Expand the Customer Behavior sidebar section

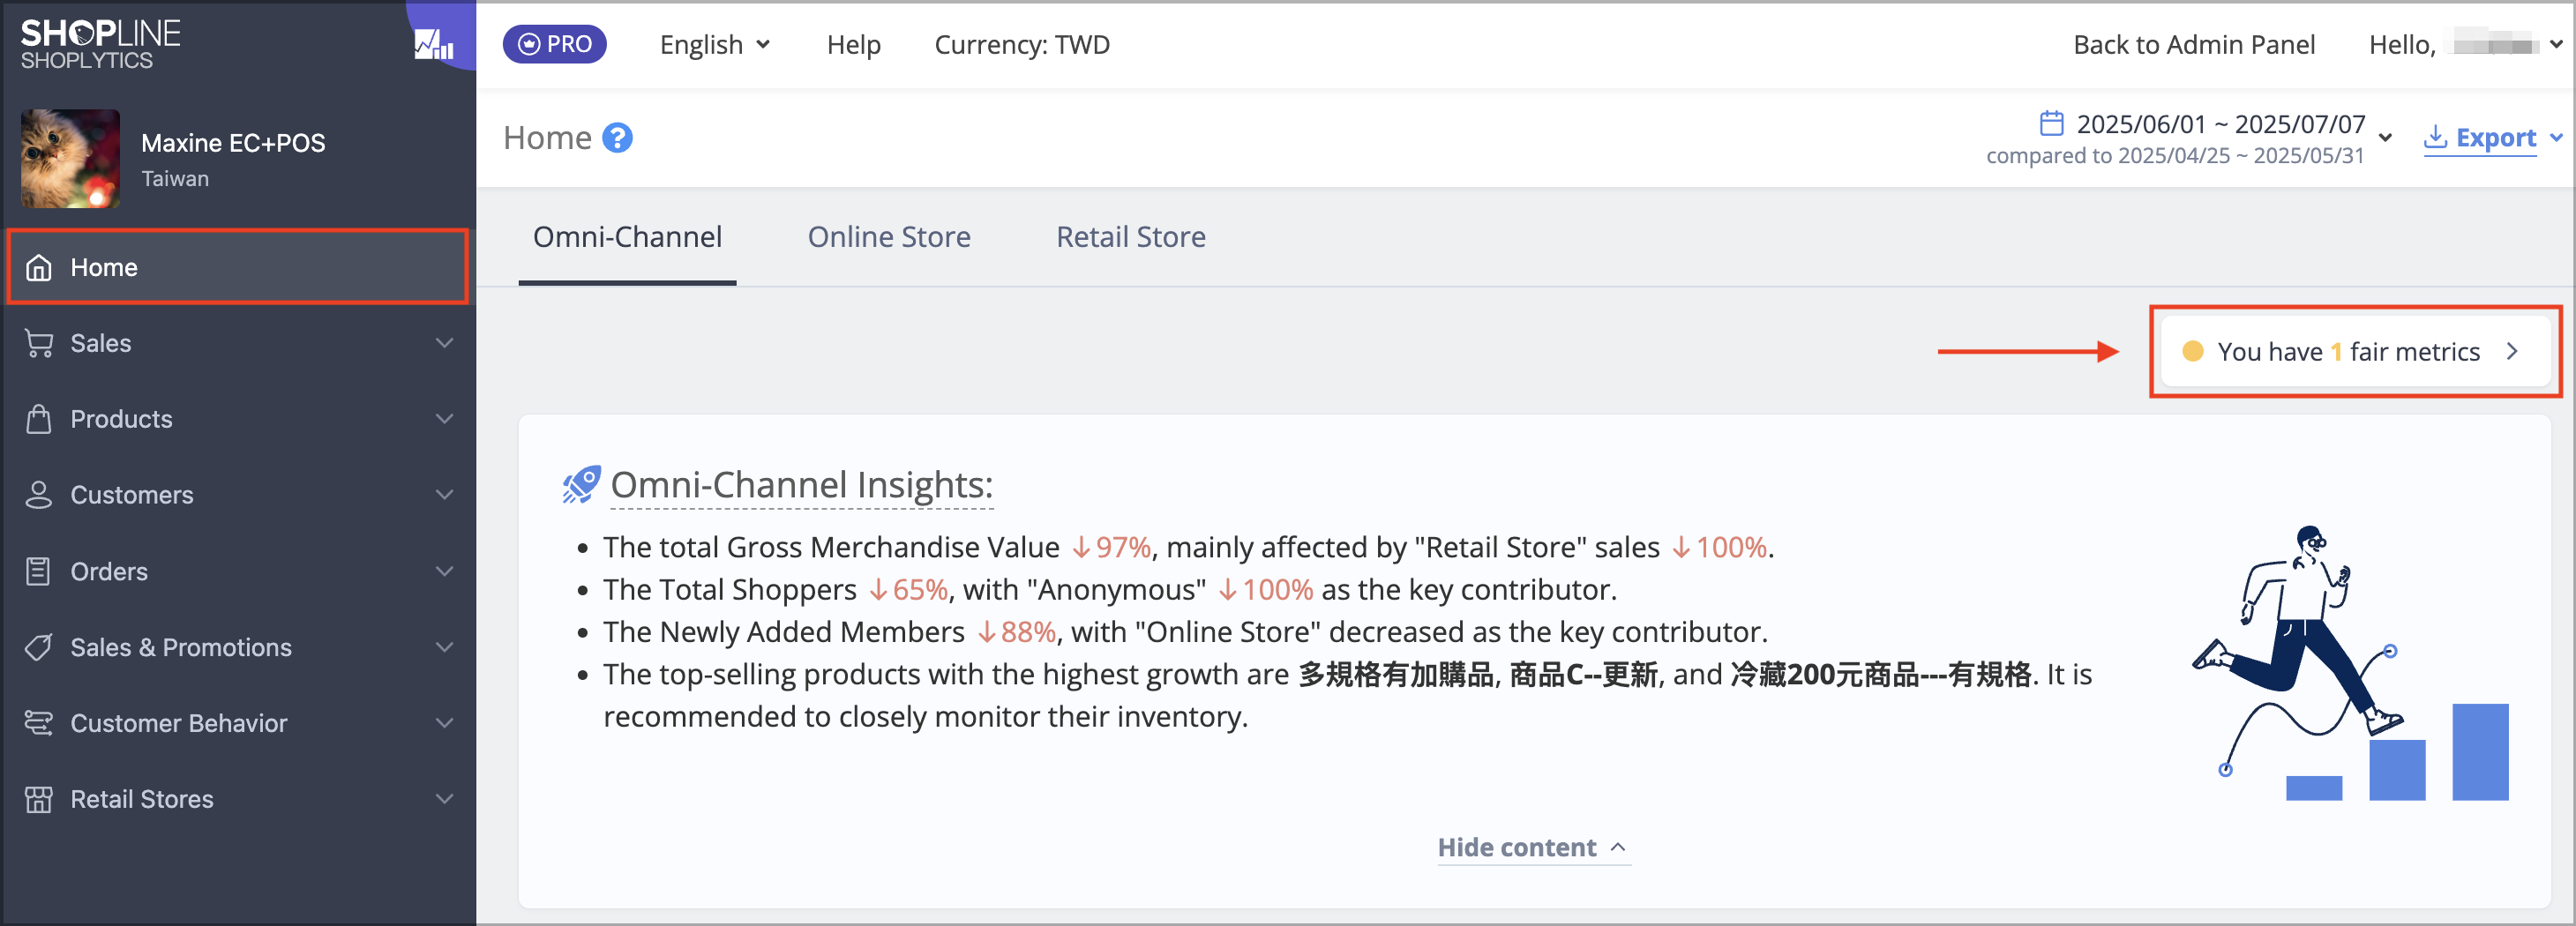237,723
